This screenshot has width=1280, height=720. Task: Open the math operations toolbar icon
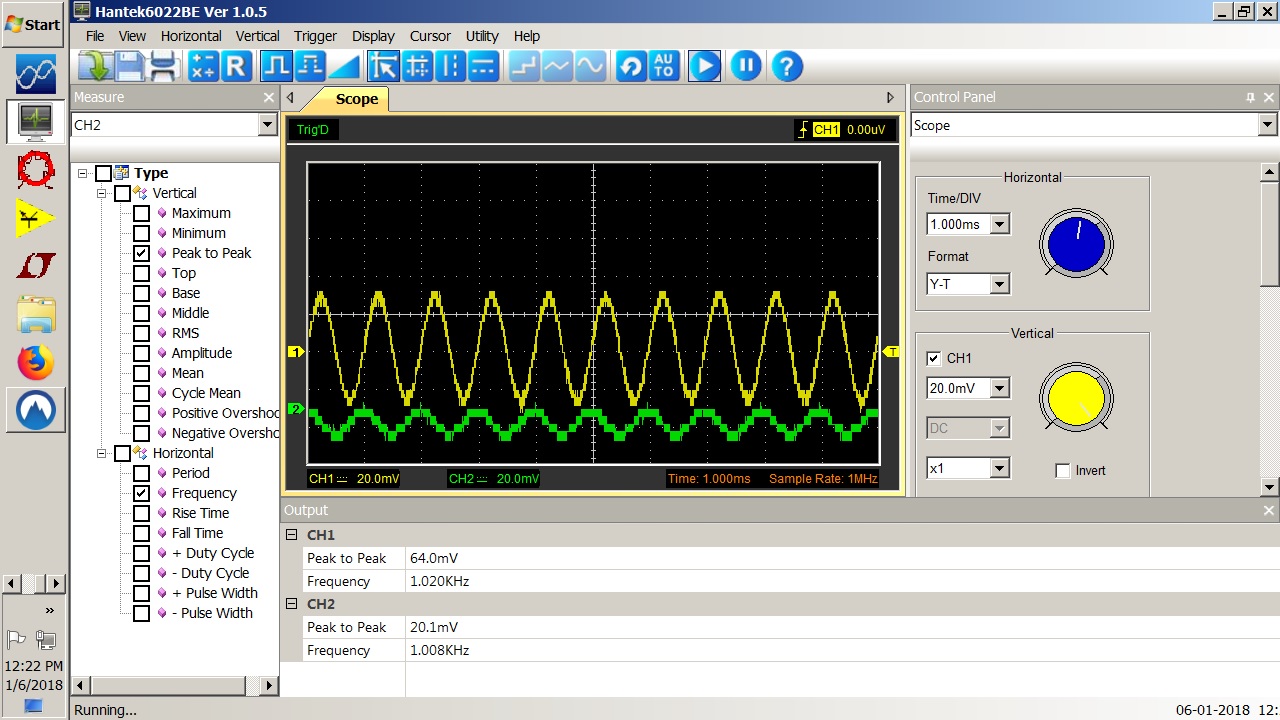203,66
